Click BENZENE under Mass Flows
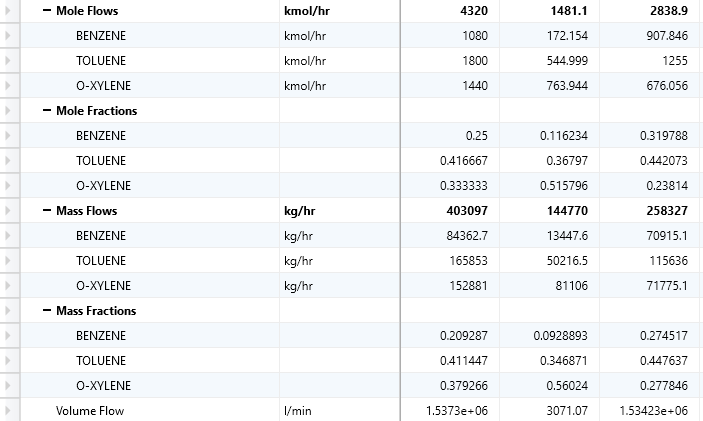703x421 pixels. pos(101,236)
